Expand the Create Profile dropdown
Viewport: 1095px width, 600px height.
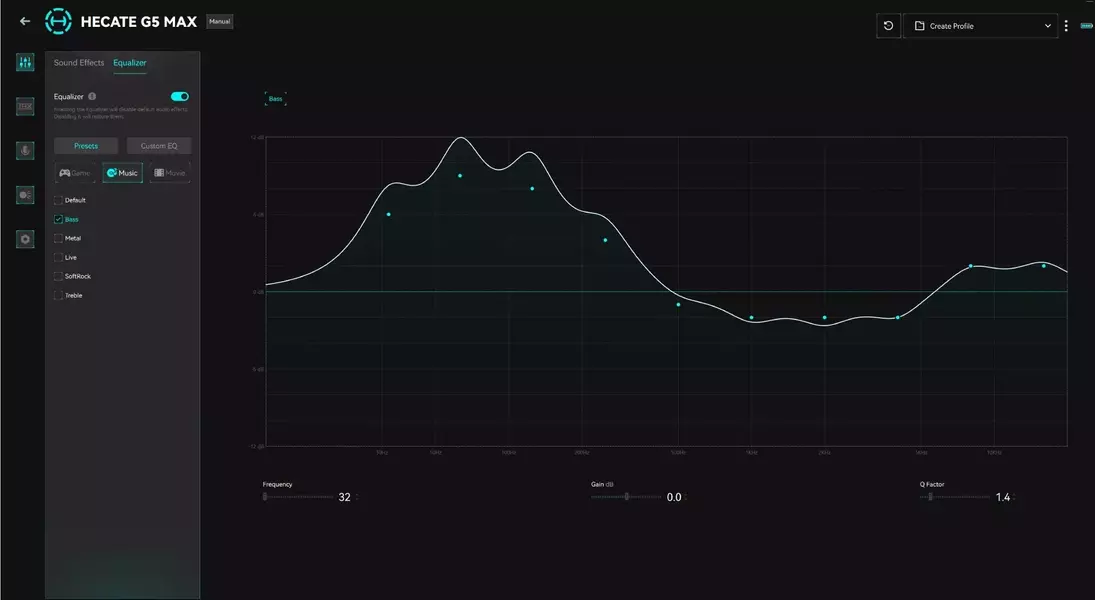[x=980, y=26]
